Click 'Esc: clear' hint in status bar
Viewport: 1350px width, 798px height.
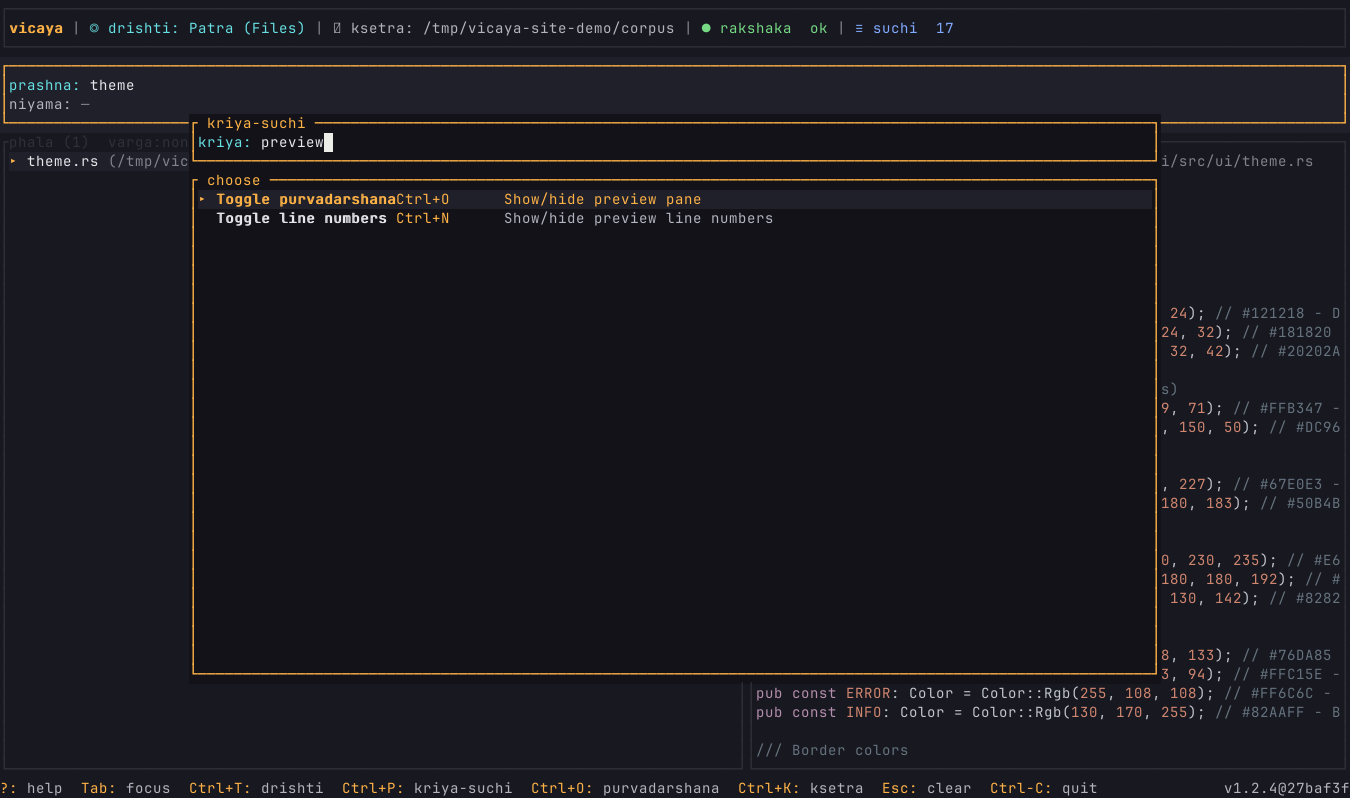coord(926,788)
